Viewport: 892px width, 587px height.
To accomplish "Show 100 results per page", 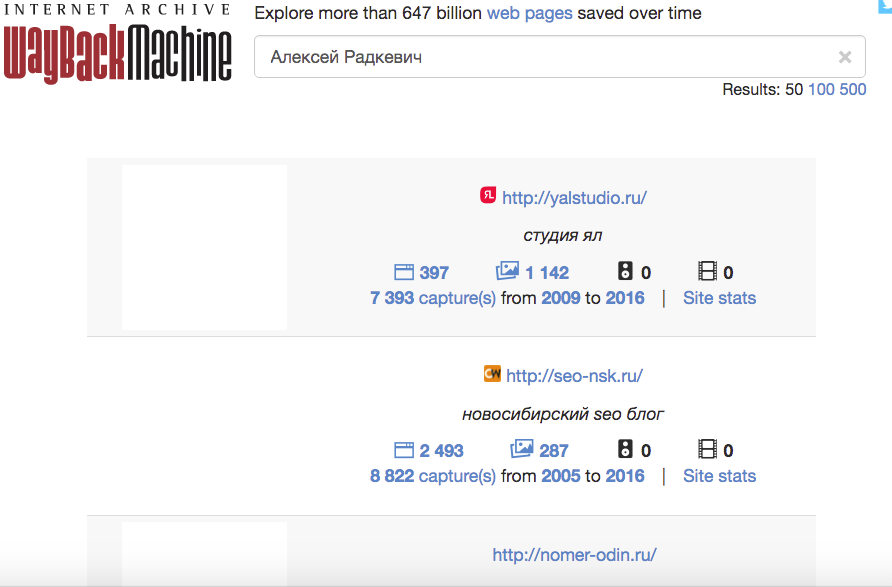I will click(x=821, y=89).
